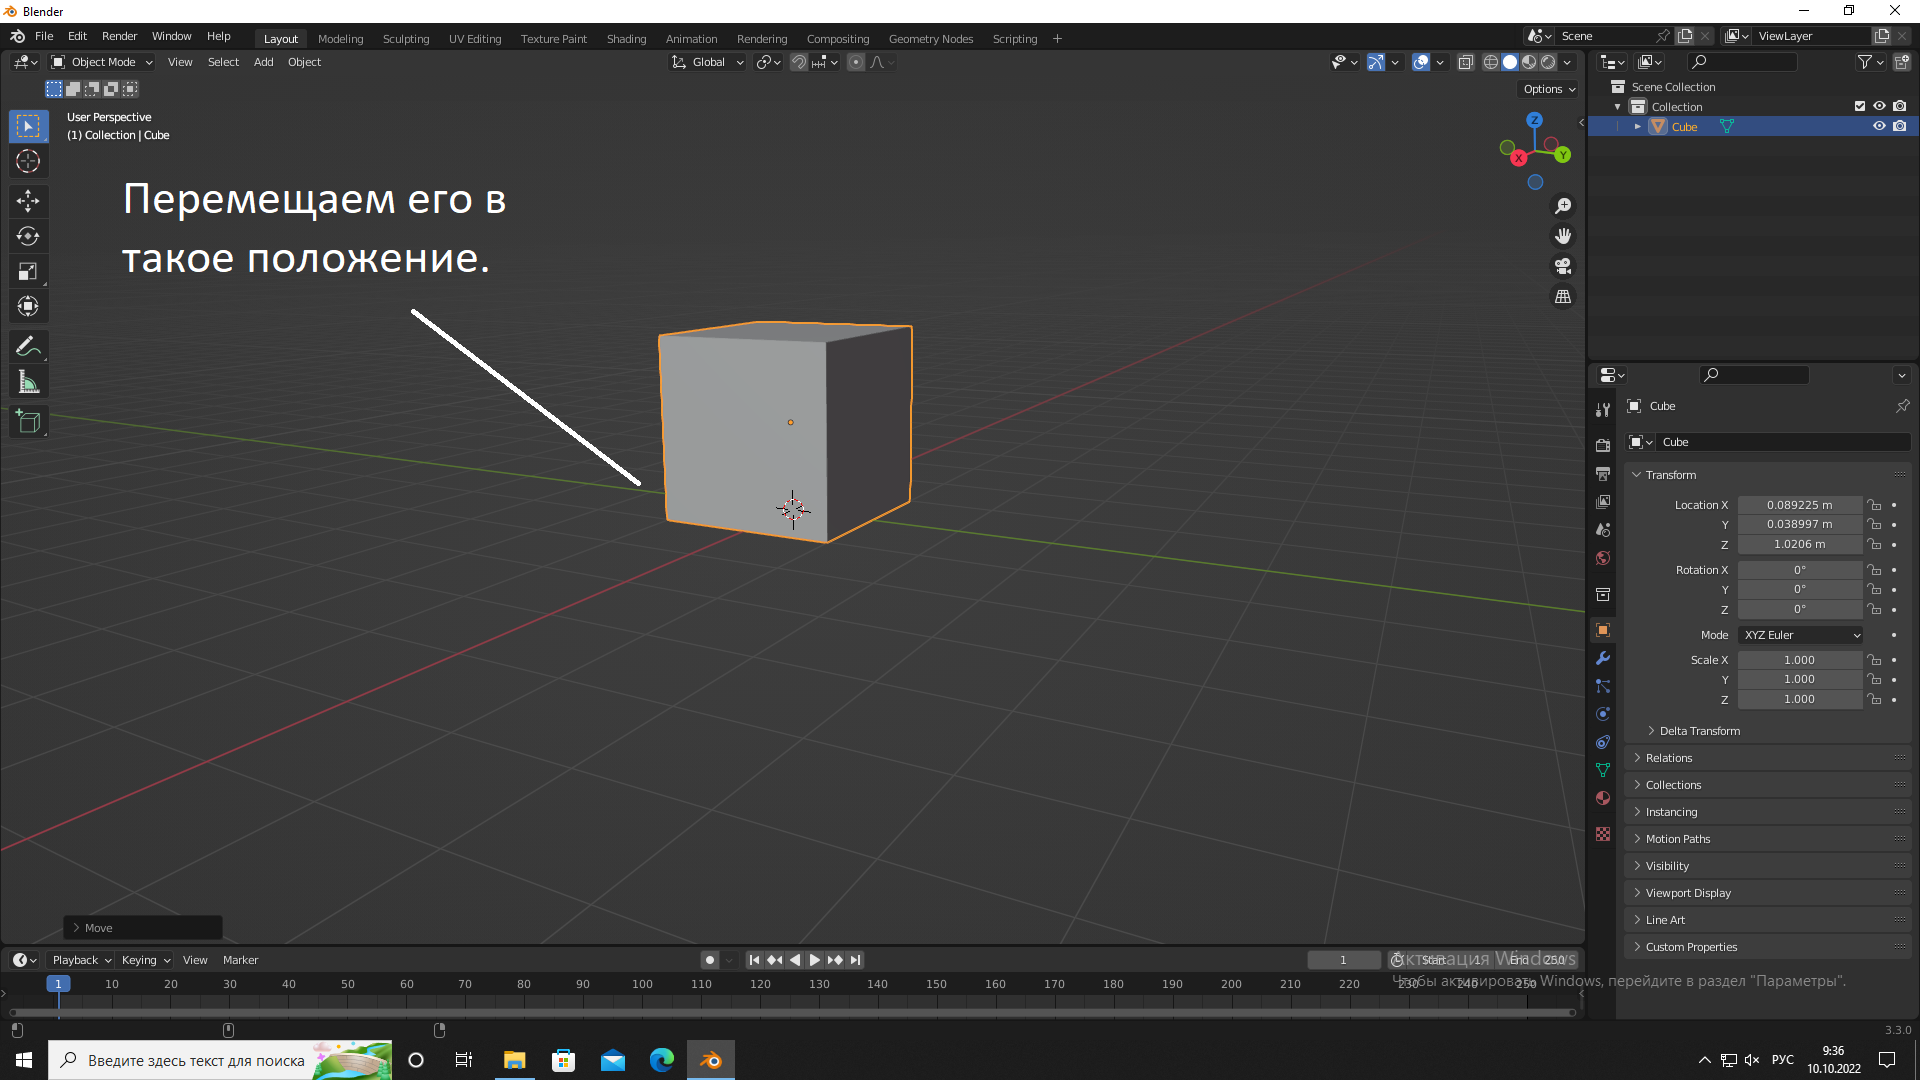Select the Add Cube tool
Image resolution: width=1920 pixels, height=1080 pixels.
(x=28, y=422)
